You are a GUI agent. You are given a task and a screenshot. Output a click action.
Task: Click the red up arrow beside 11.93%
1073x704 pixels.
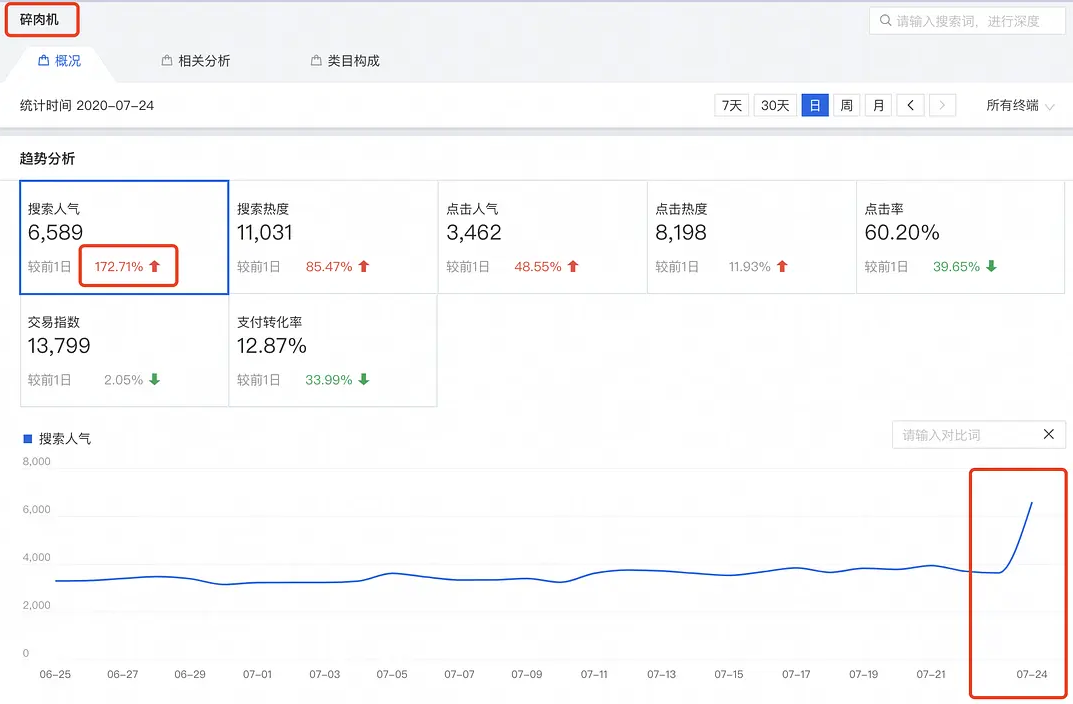click(x=784, y=267)
